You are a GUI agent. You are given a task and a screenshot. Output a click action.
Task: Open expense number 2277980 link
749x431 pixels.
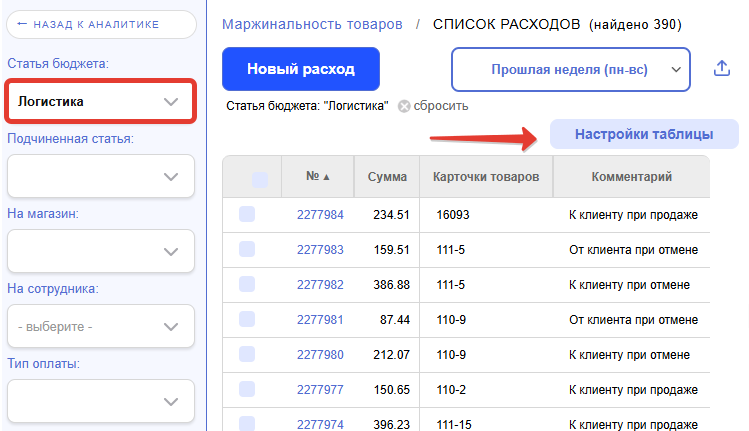[320, 354]
